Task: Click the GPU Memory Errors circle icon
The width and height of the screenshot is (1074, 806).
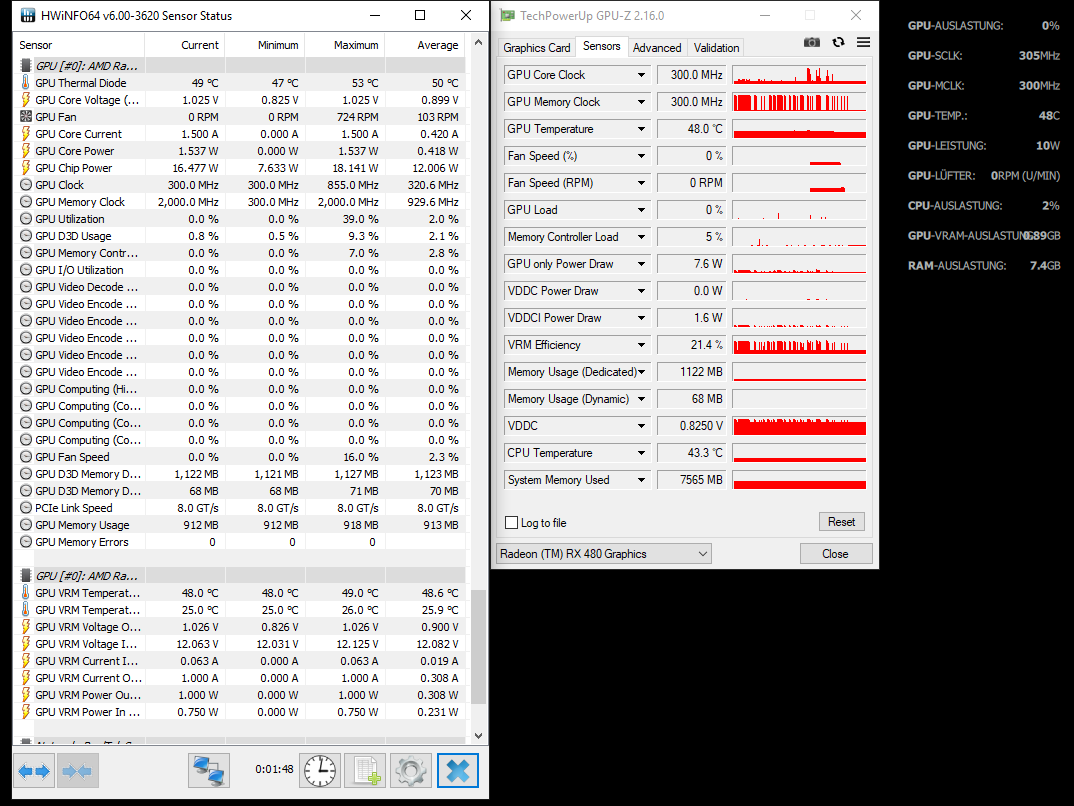Action: (25, 542)
